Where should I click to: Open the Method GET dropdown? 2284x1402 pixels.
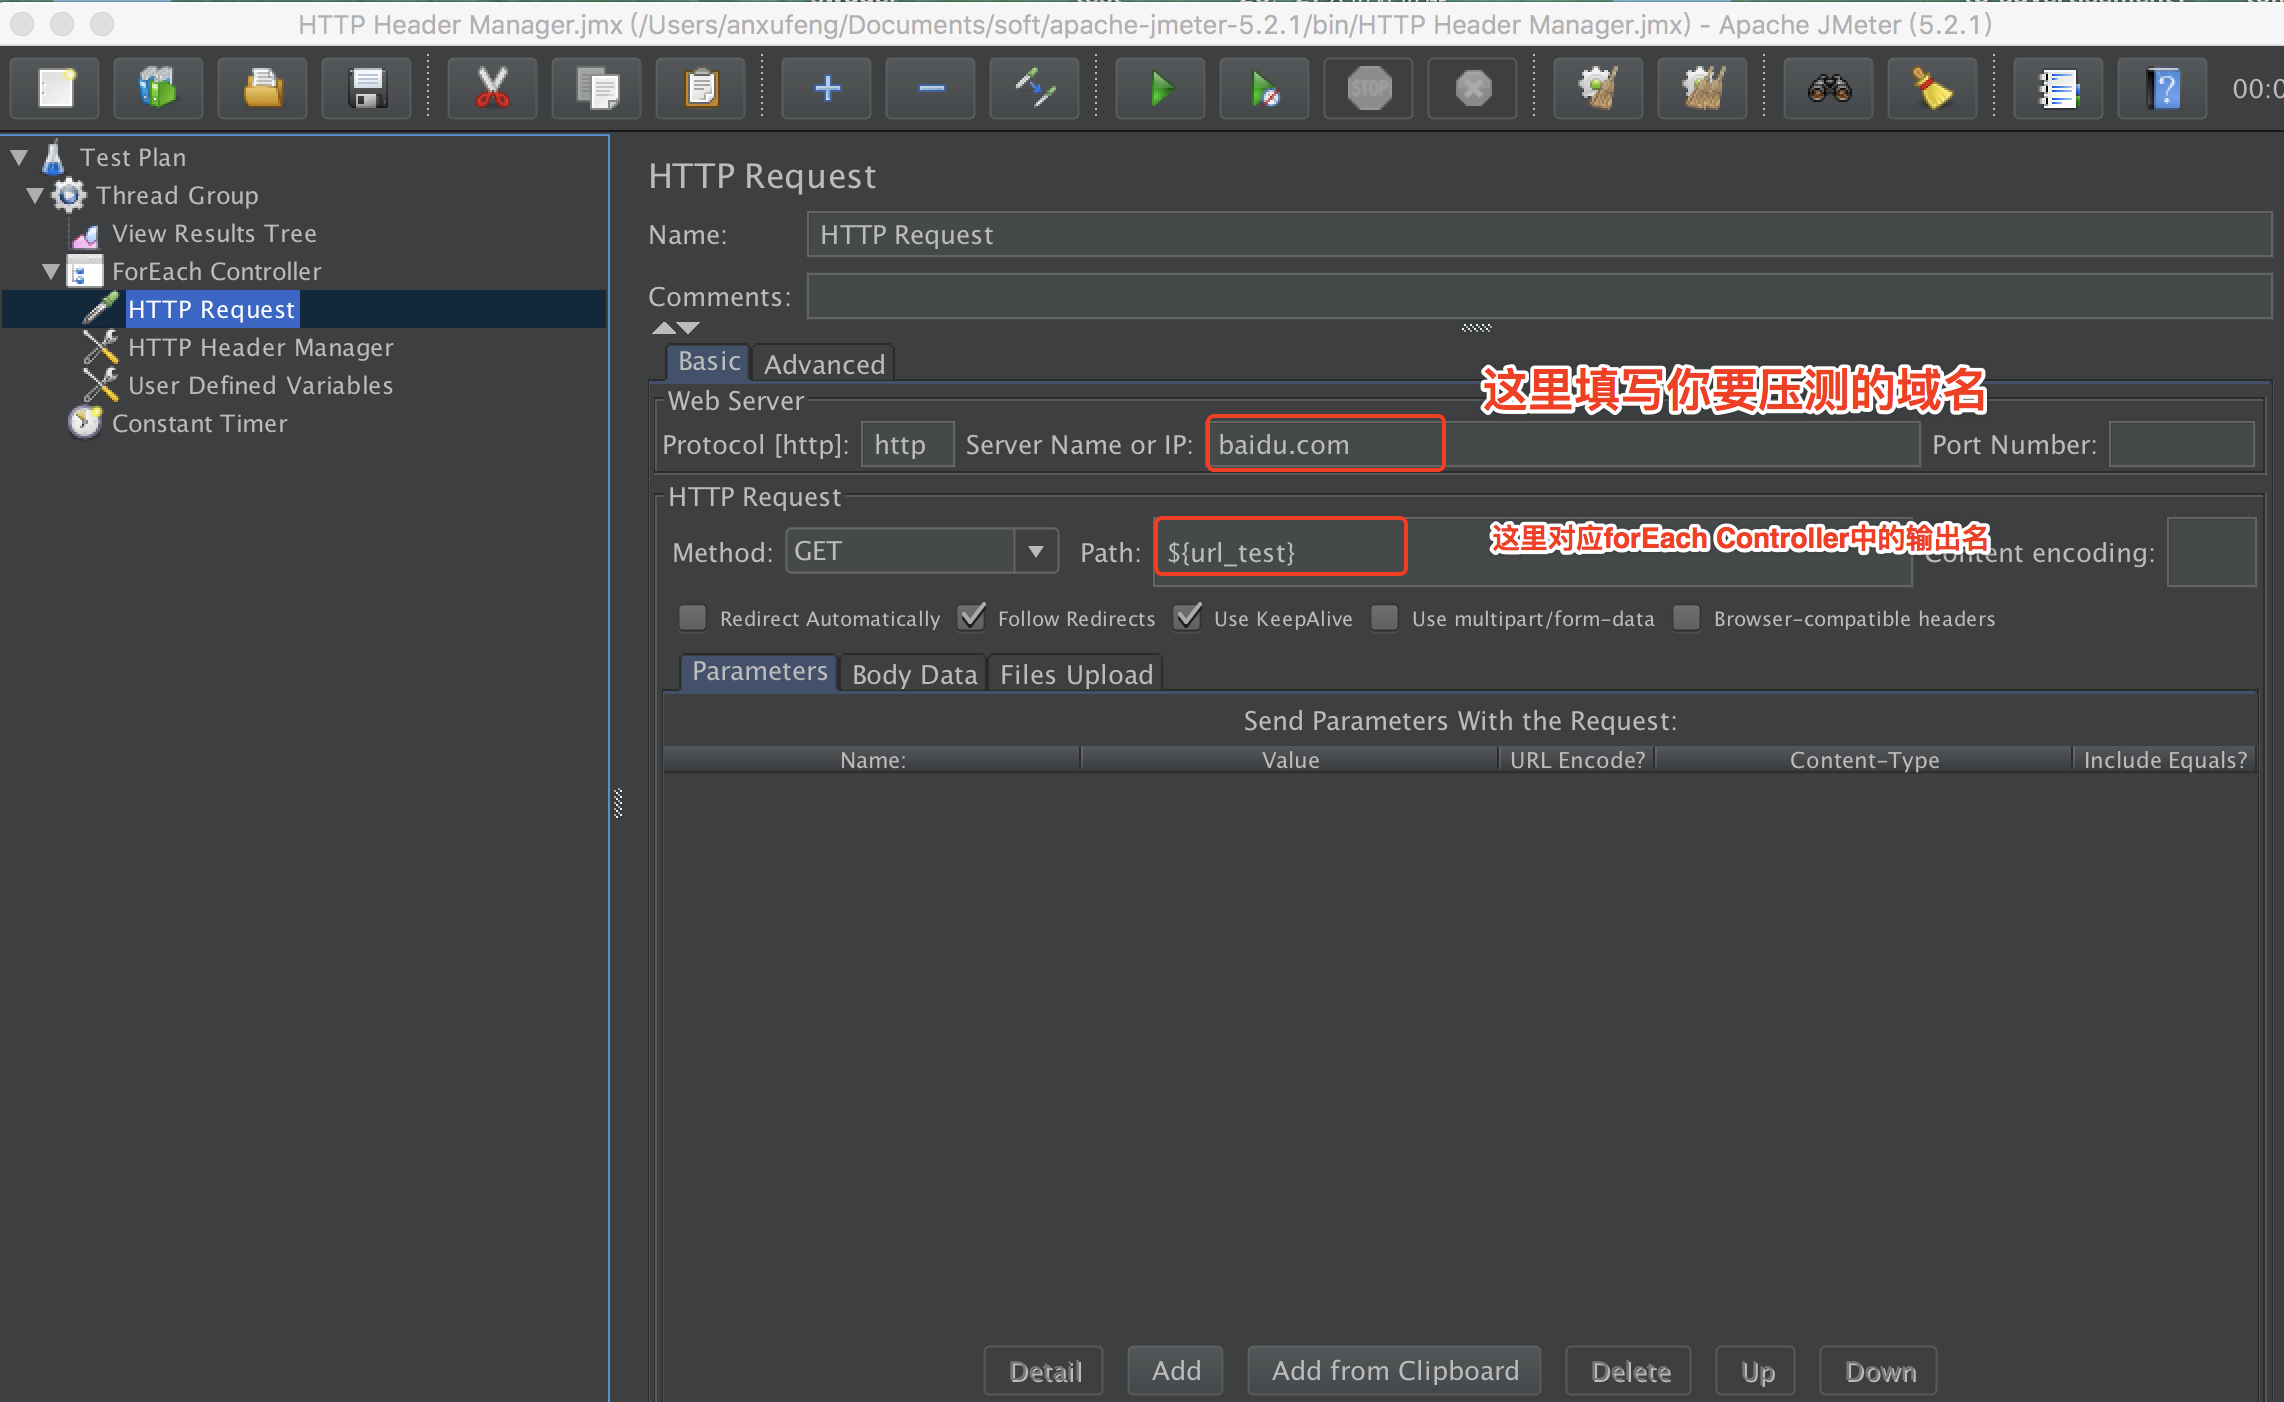coord(1036,551)
